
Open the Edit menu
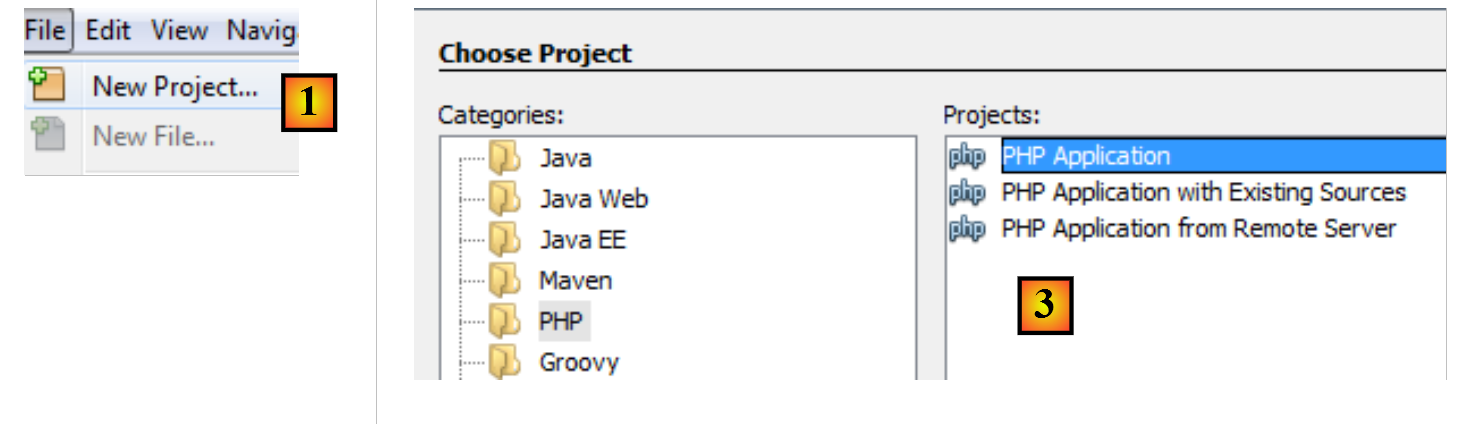coord(108,31)
